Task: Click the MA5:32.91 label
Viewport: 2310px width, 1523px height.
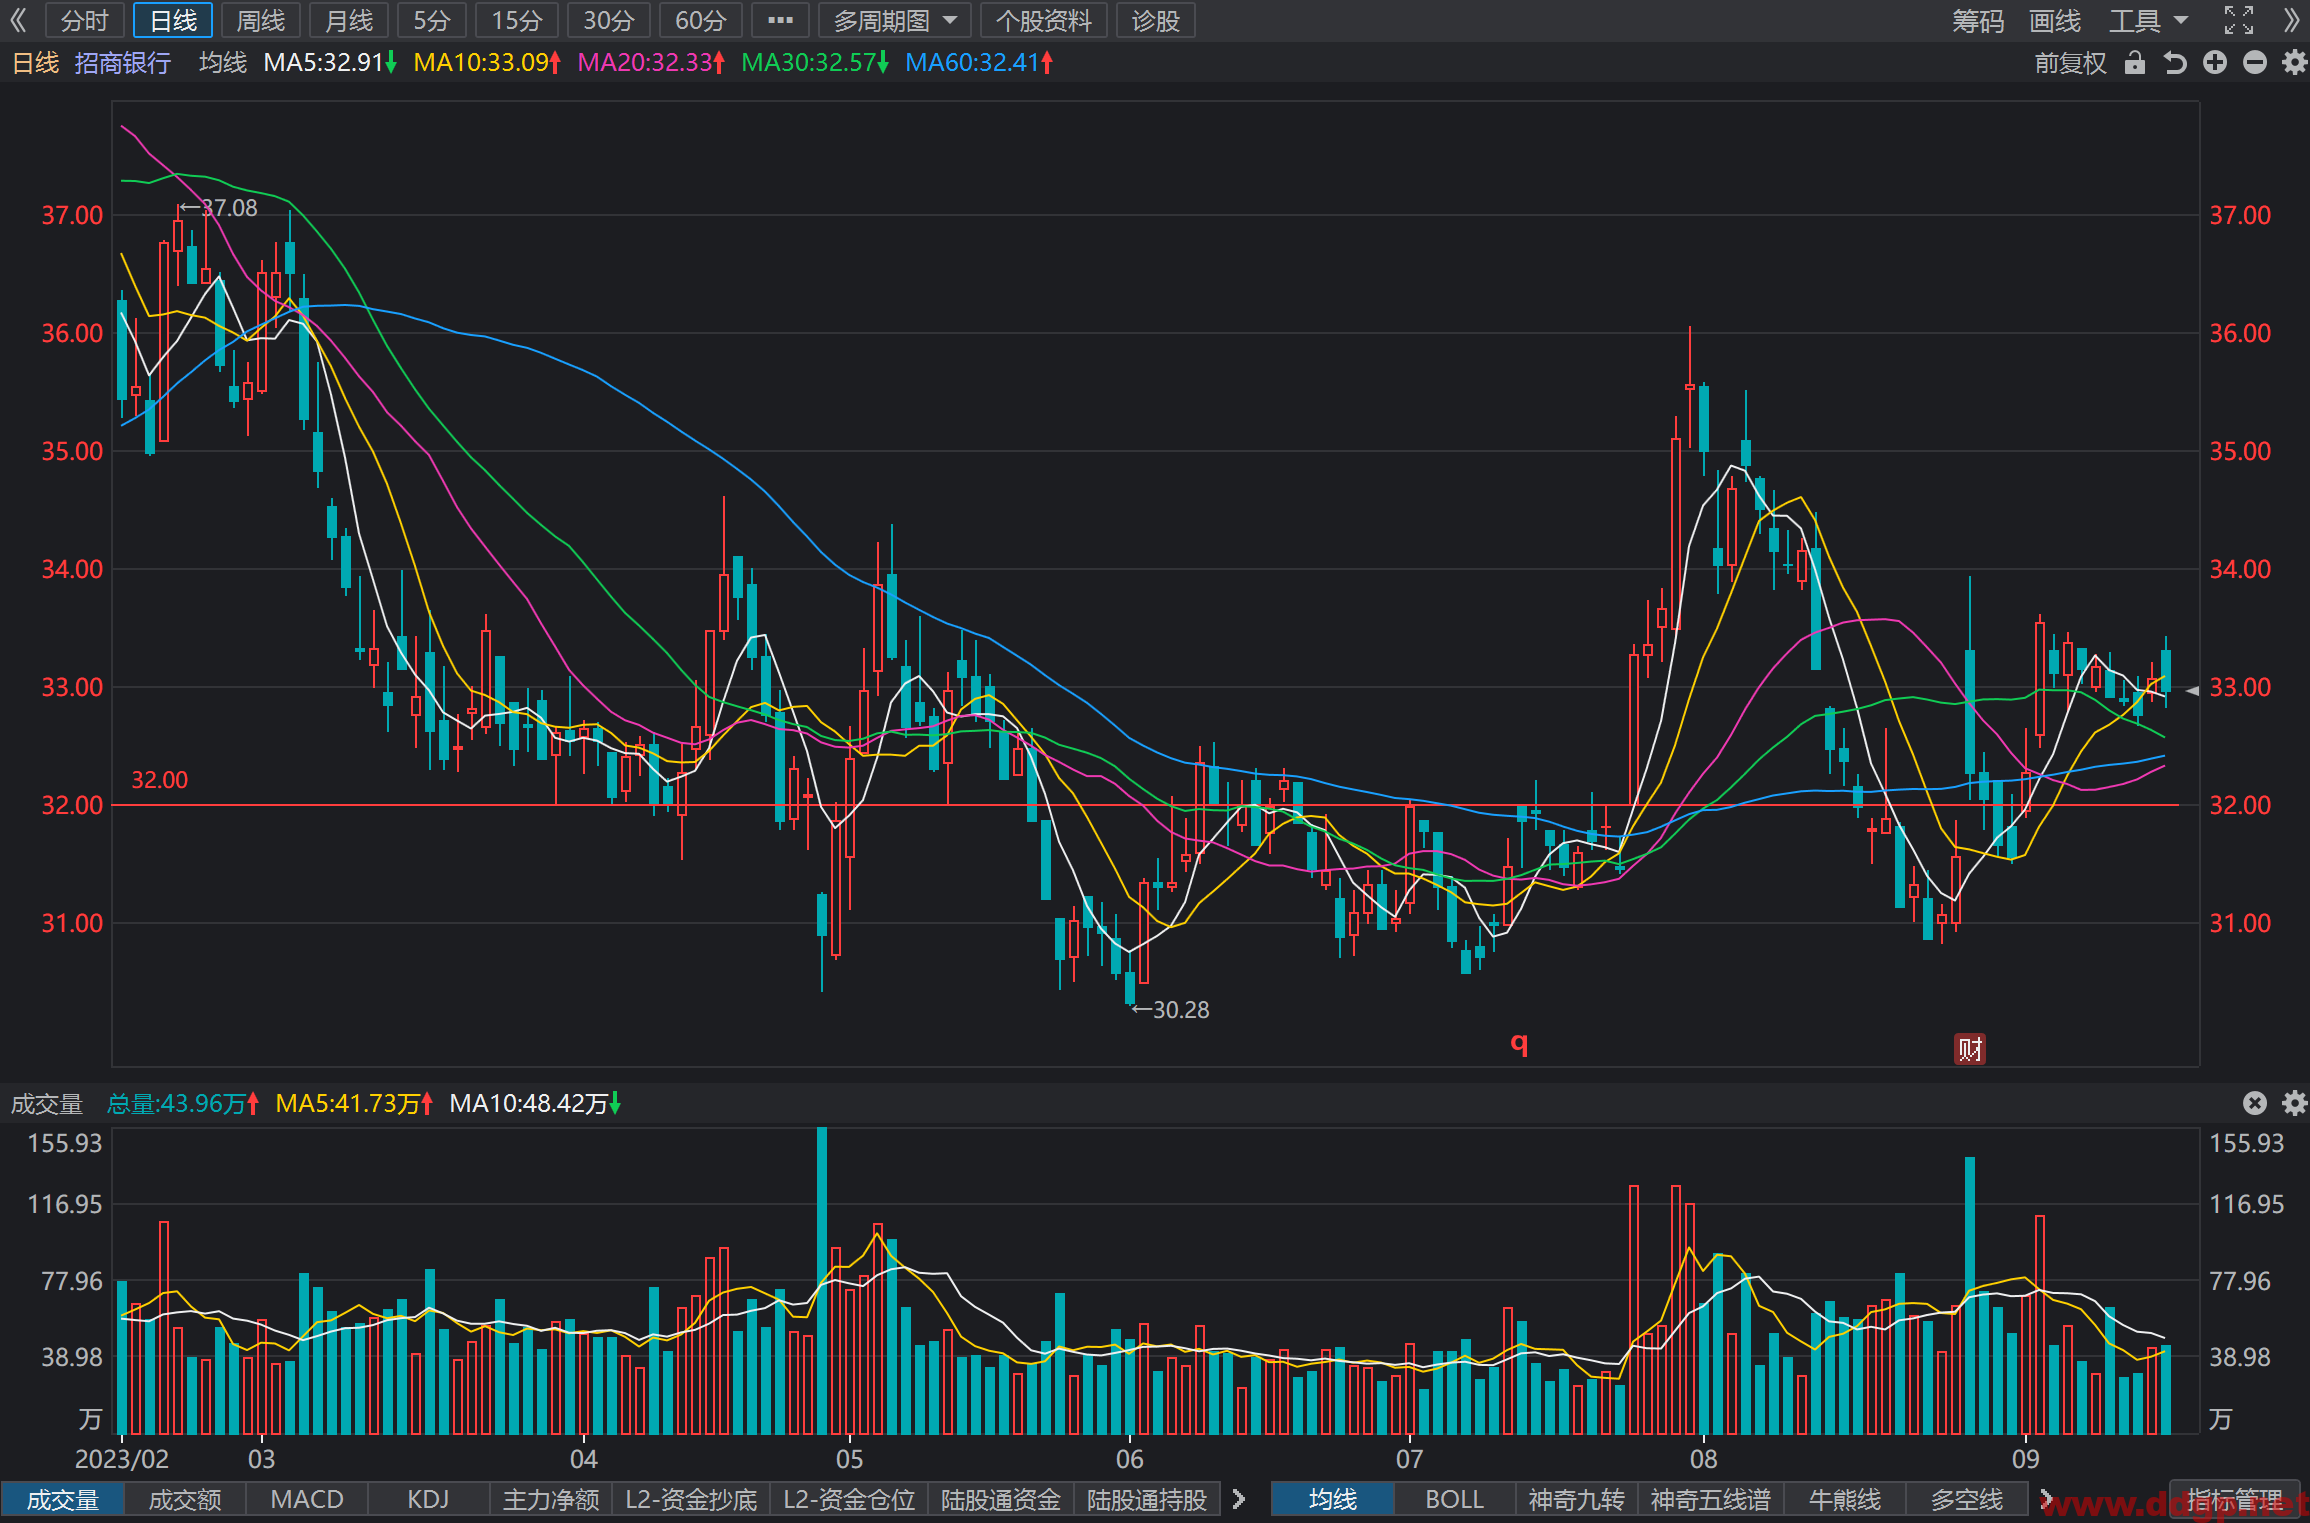Action: (x=330, y=63)
